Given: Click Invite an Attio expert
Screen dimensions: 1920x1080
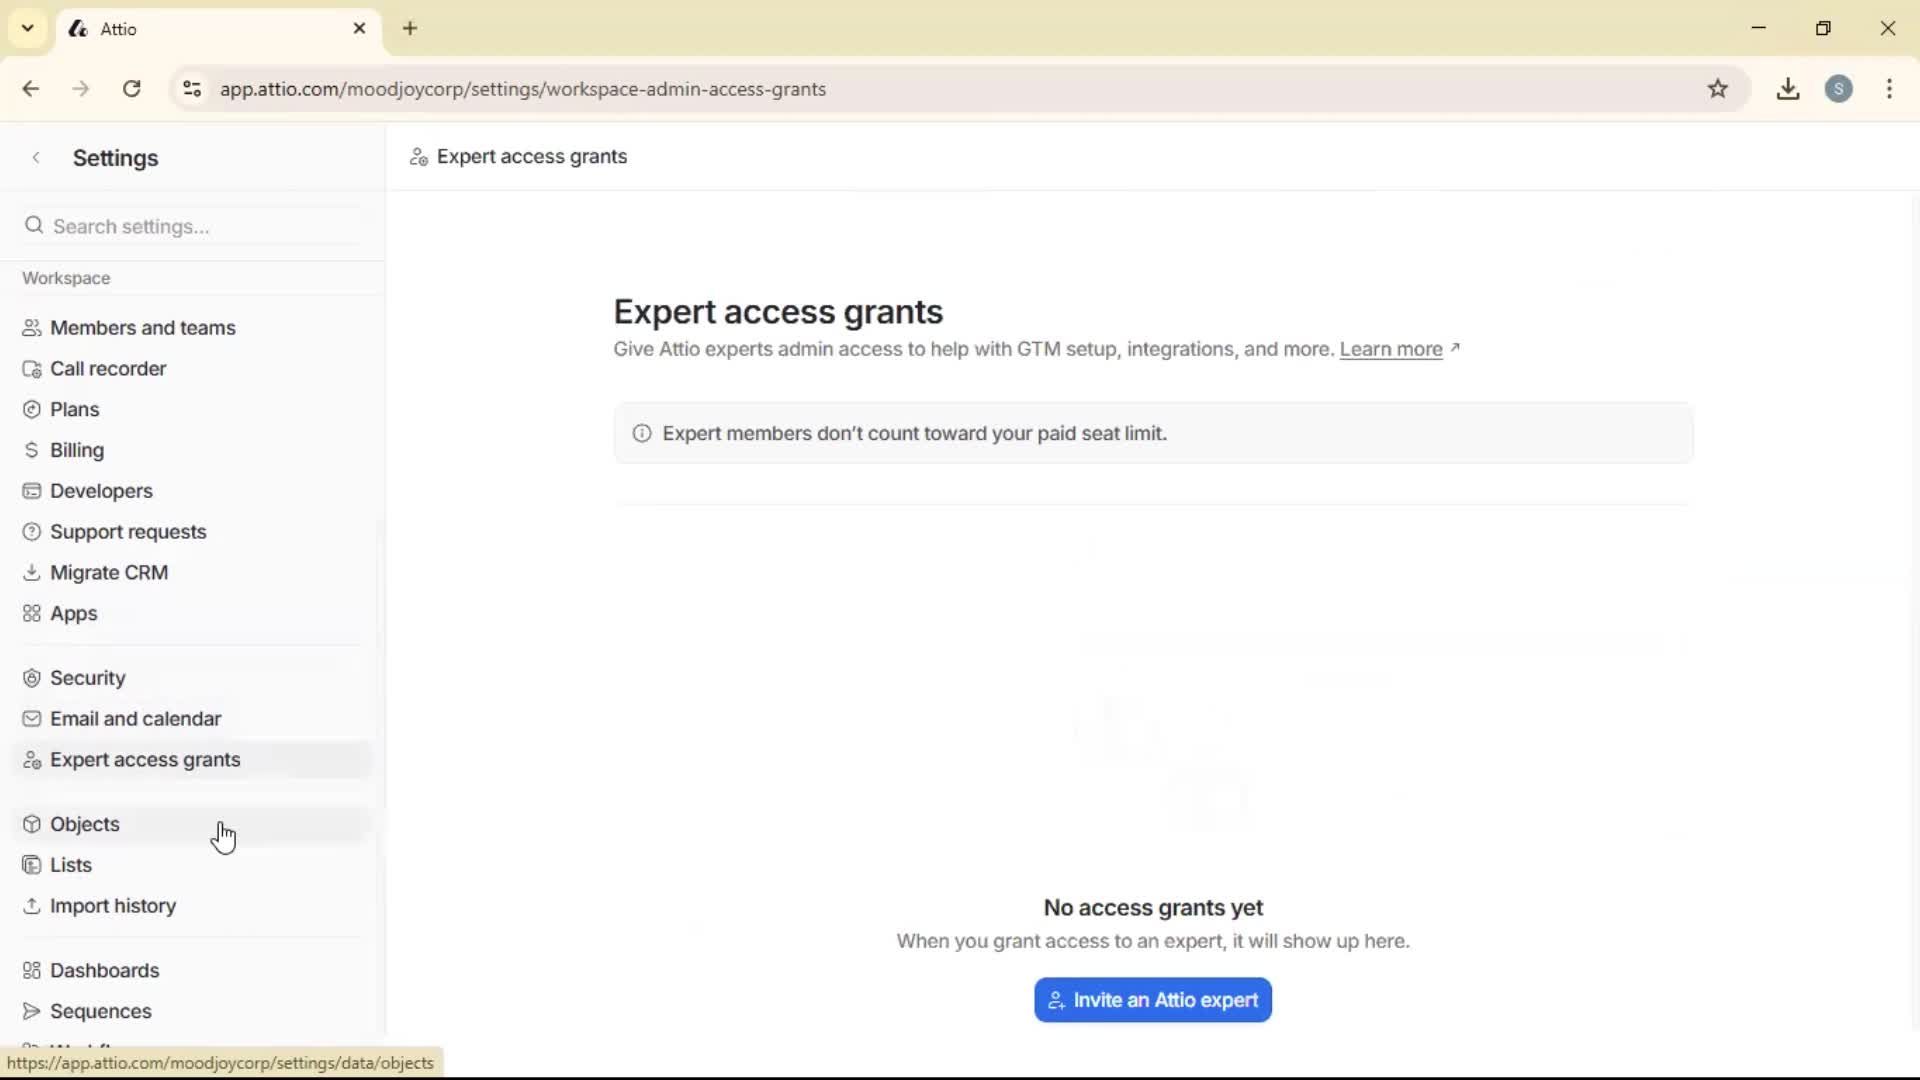Looking at the screenshot, I should click(1152, 1000).
